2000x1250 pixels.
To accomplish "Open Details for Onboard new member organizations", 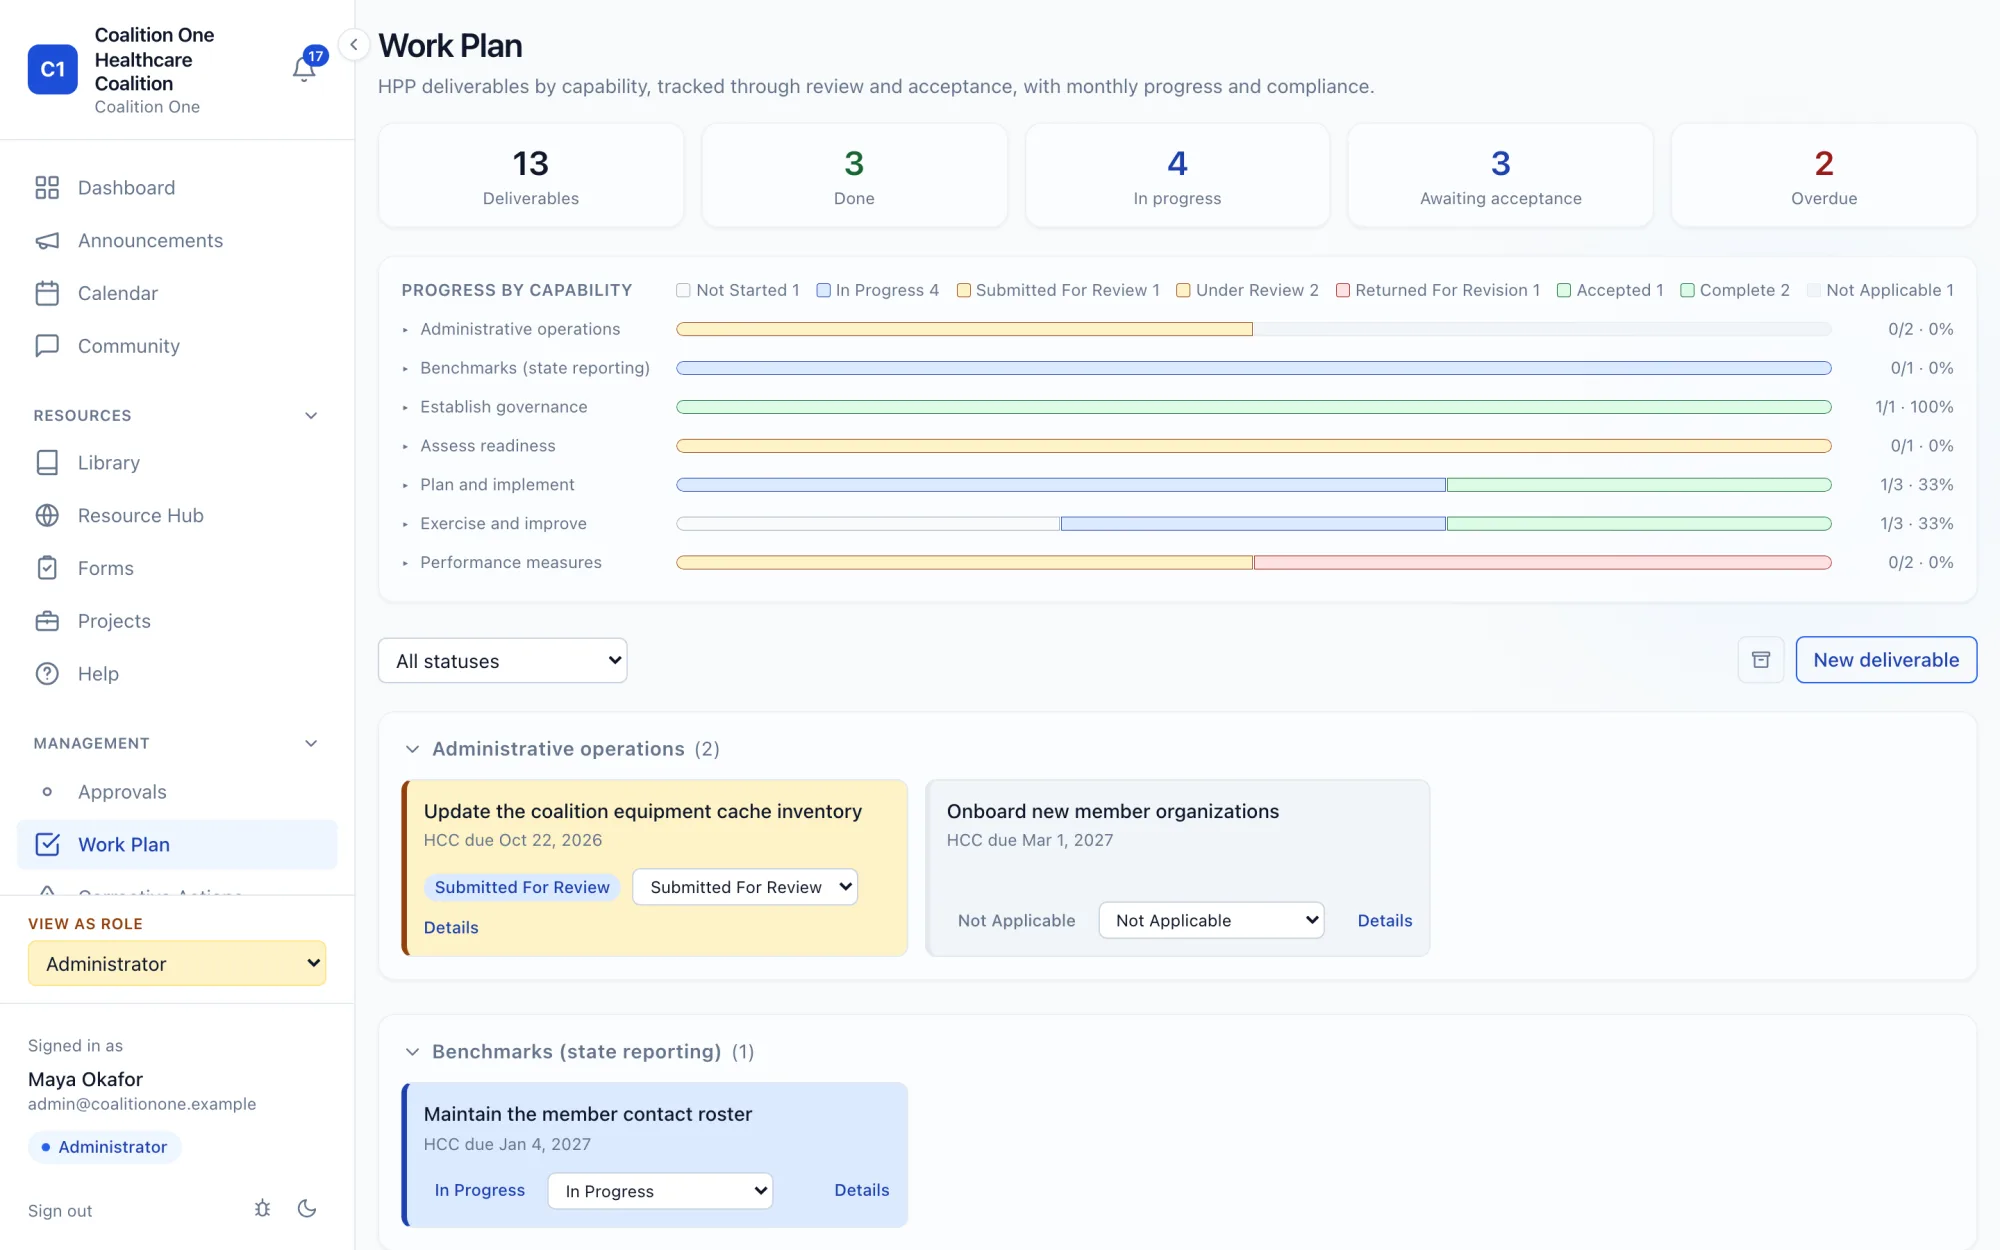I will pyautogui.click(x=1385, y=921).
